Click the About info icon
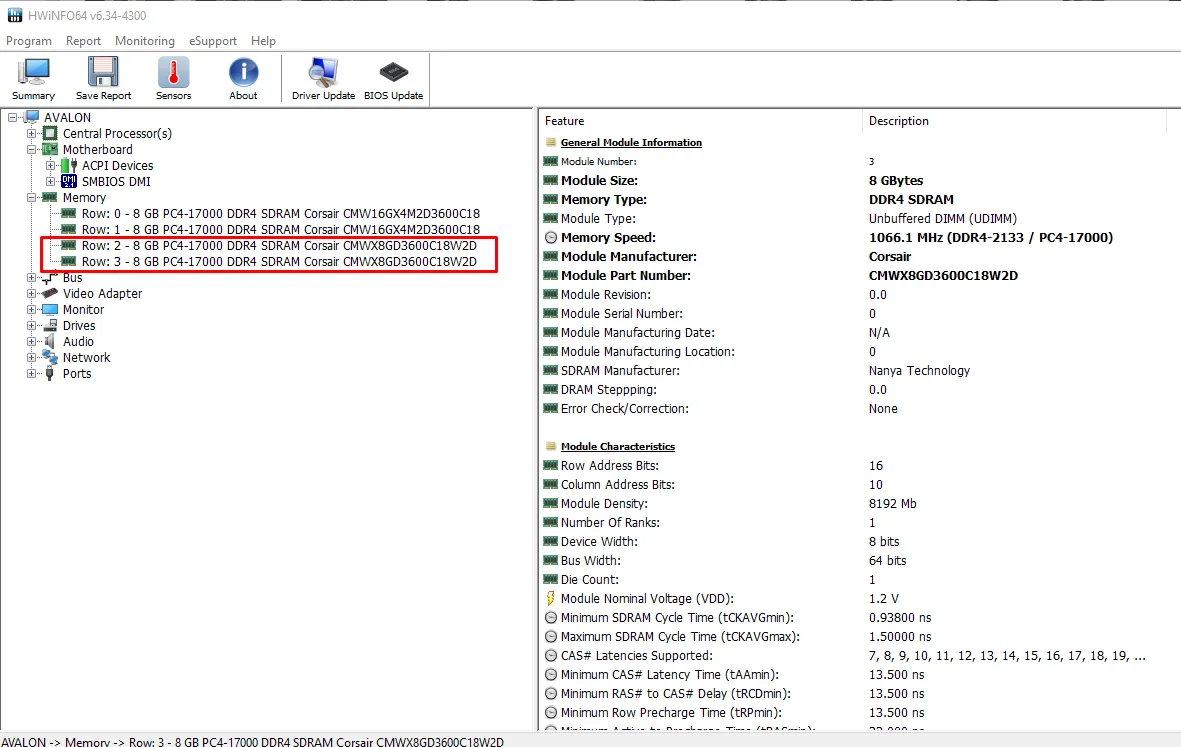1181x747 pixels. tap(243, 73)
